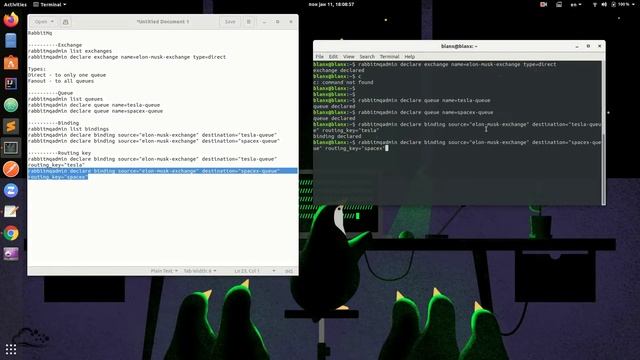Click 'declare queue name=tesla-queue' line in gedit

94,105
